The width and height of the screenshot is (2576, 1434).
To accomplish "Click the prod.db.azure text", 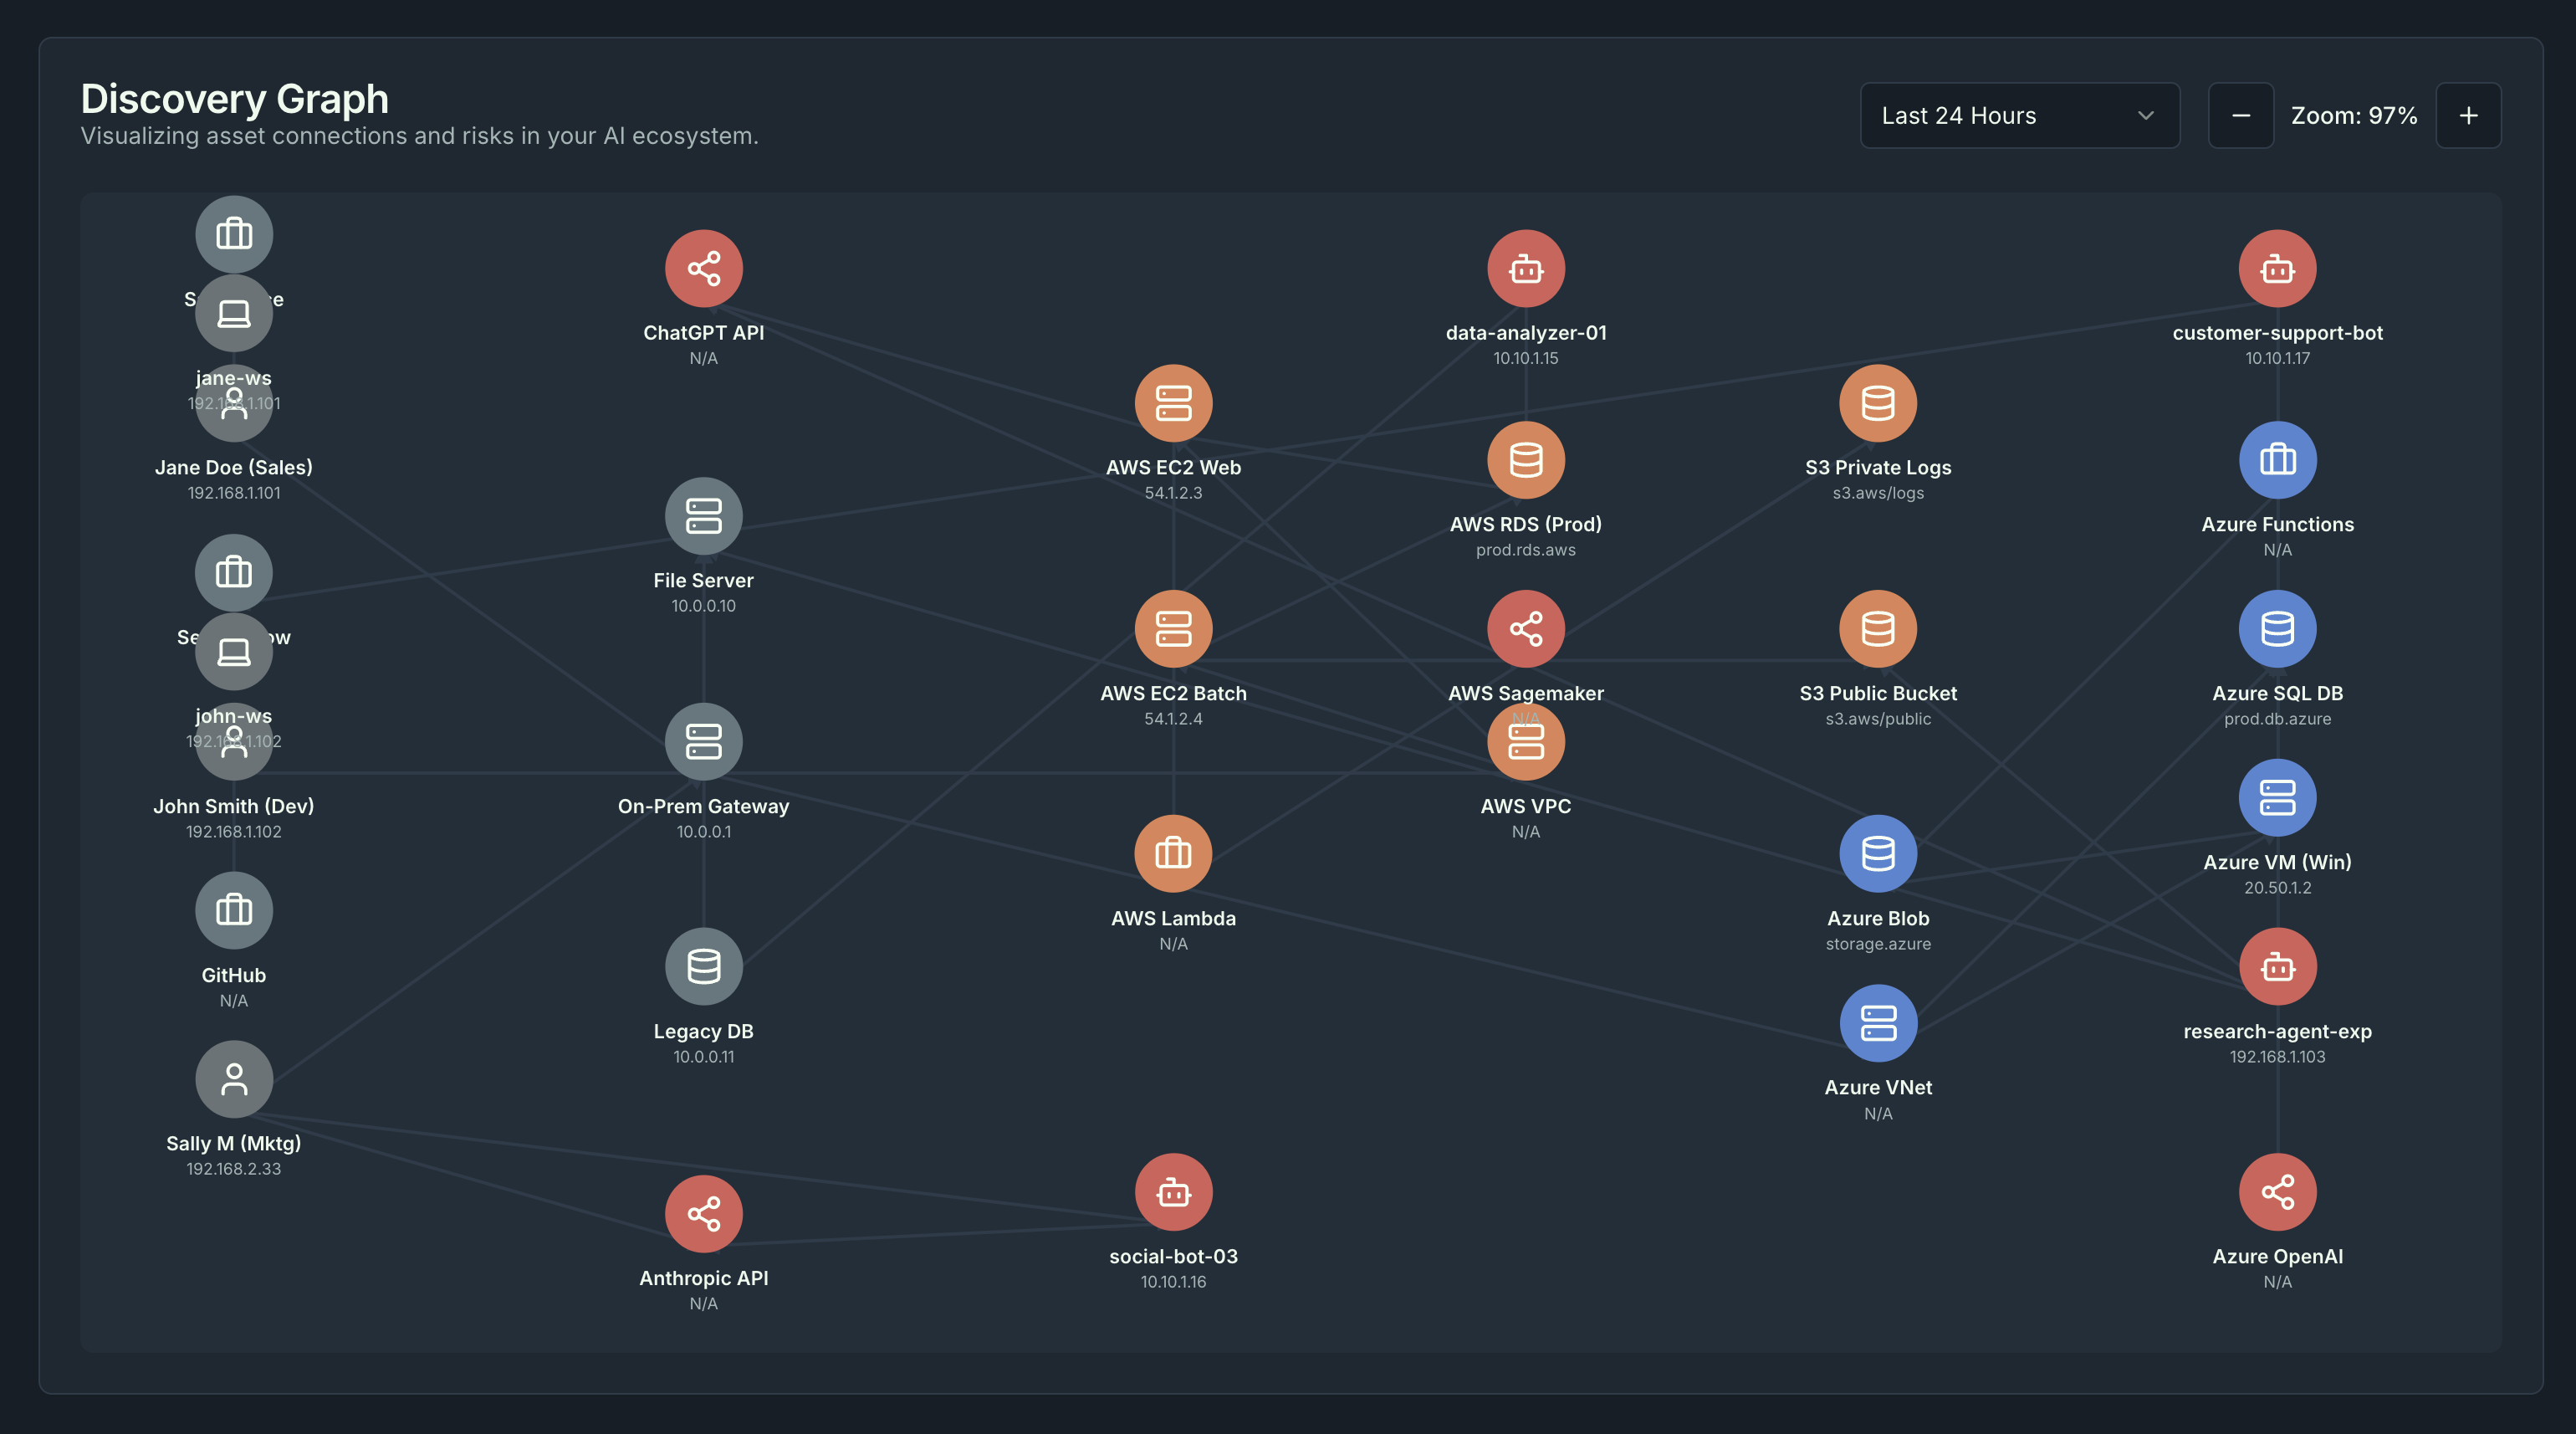I will click(2277, 719).
